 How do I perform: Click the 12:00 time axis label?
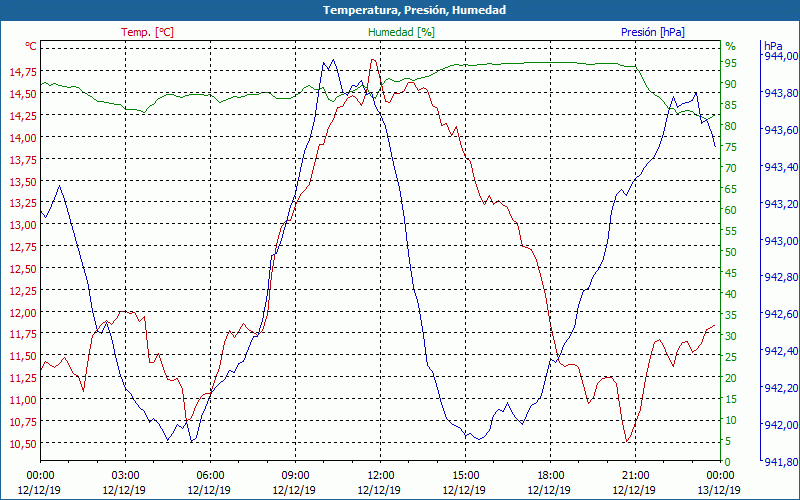pos(380,476)
